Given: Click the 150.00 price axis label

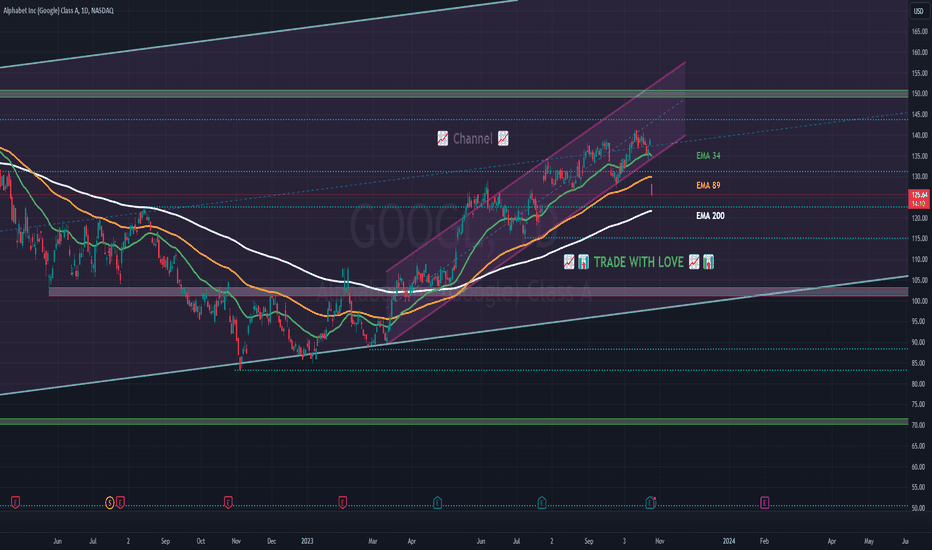Looking at the screenshot, I should [920, 93].
